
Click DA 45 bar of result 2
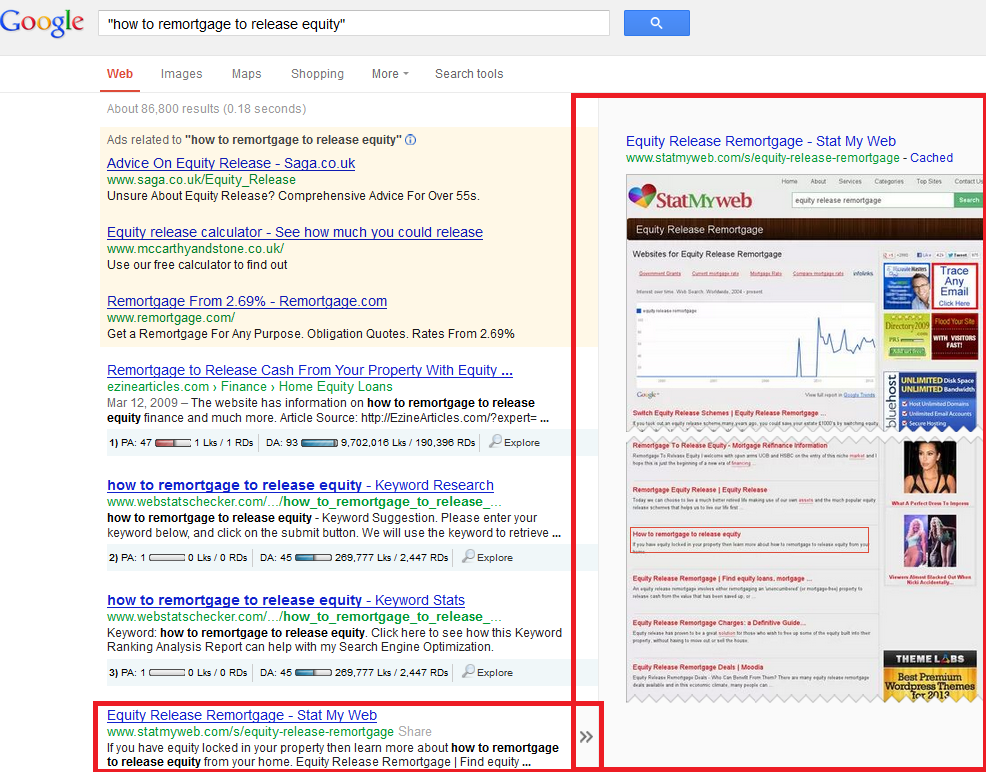[x=313, y=558]
